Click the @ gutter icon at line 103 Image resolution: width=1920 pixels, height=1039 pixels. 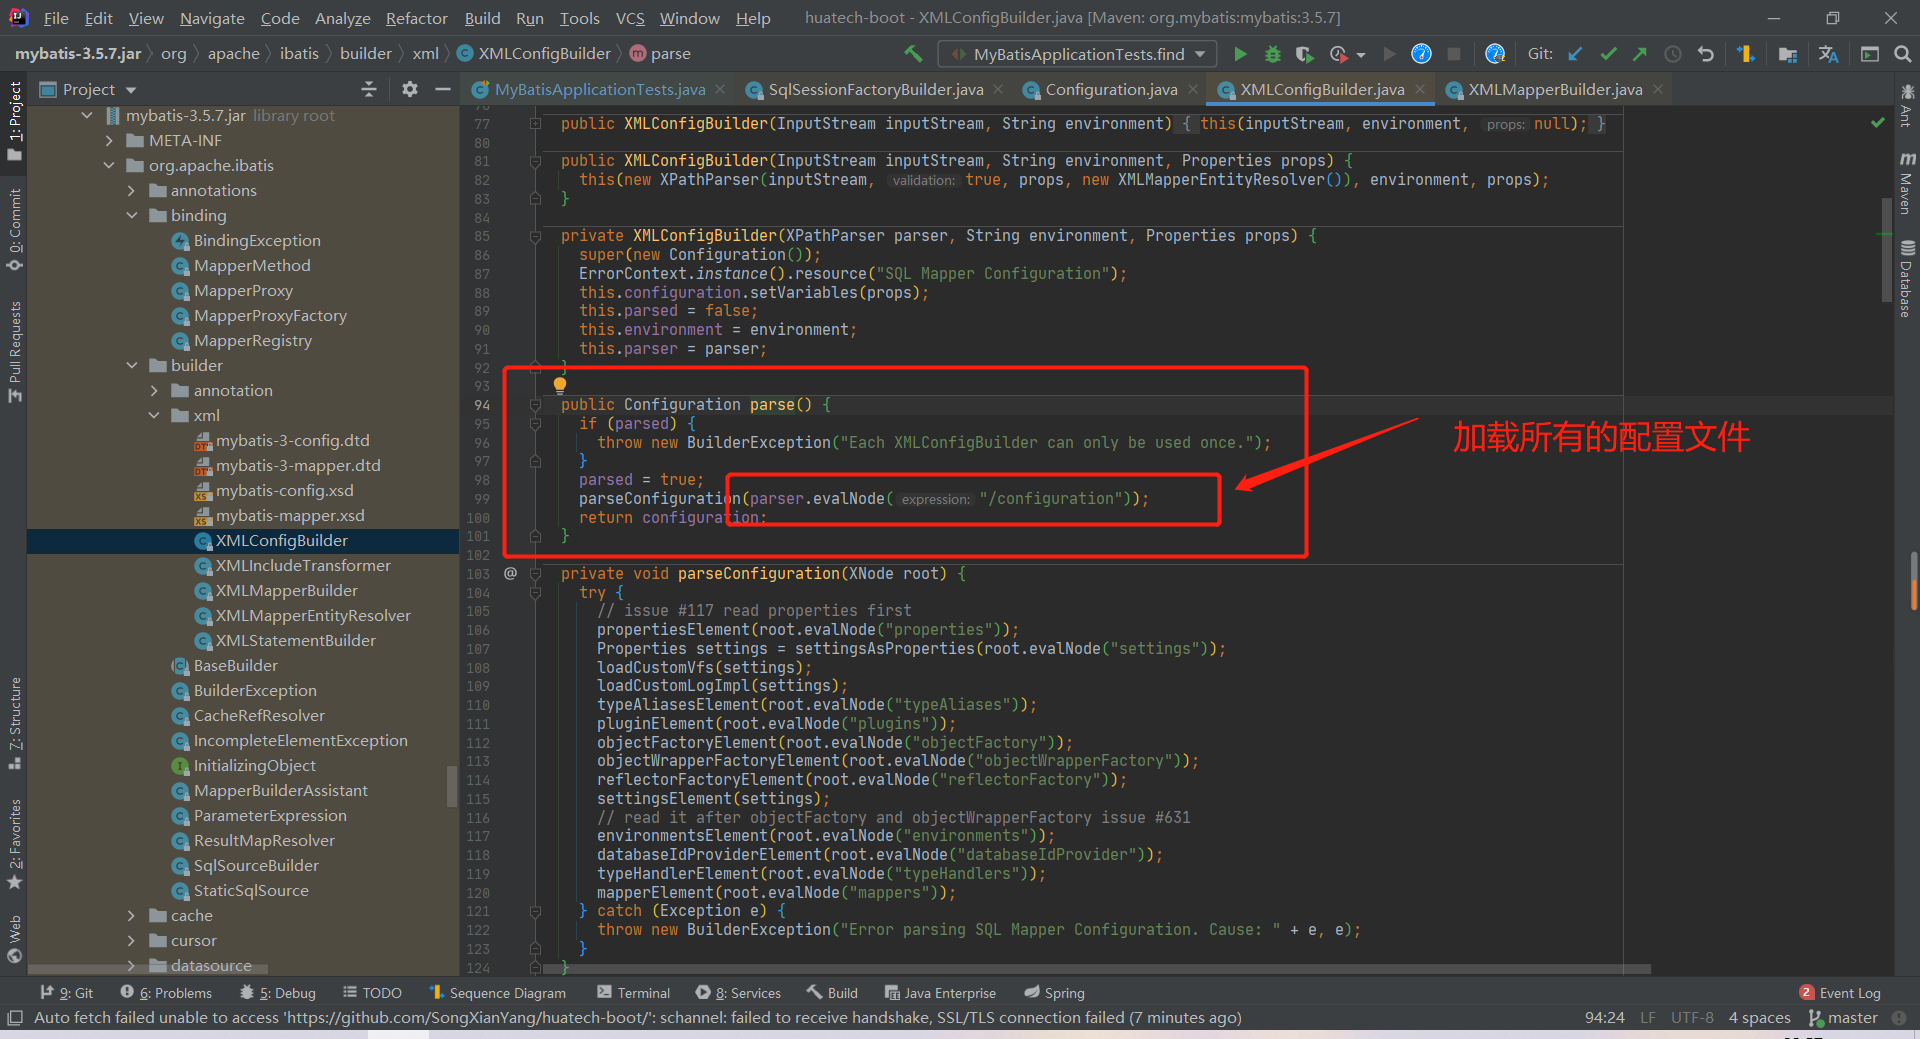click(510, 573)
